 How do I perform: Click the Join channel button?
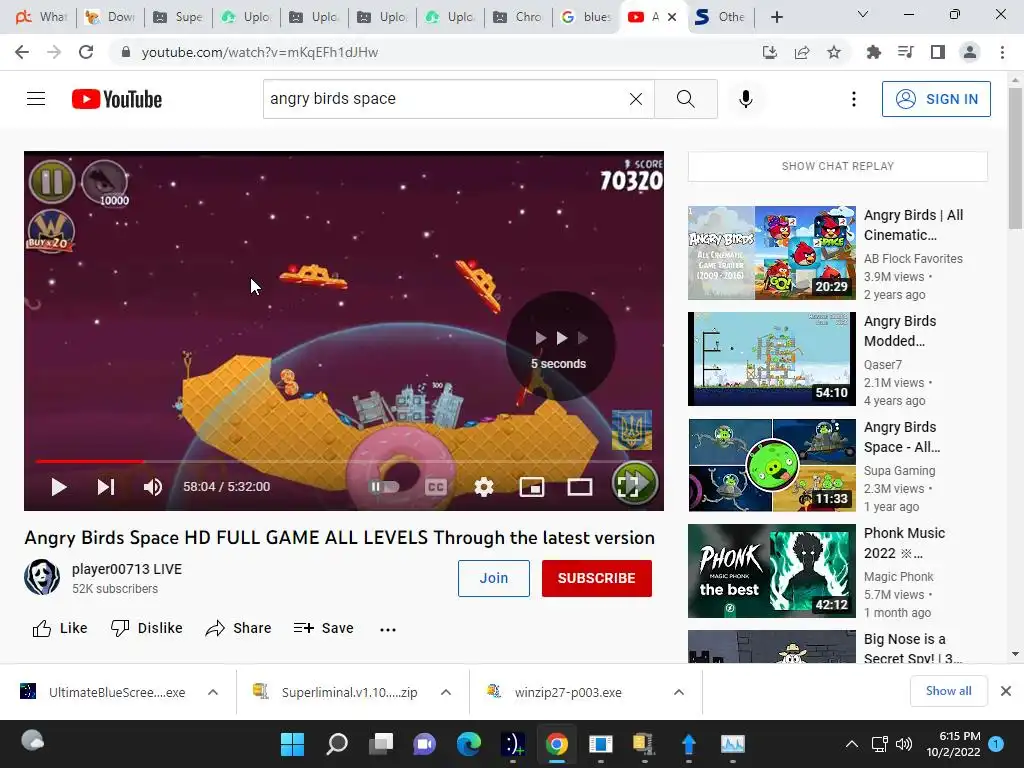click(x=494, y=578)
